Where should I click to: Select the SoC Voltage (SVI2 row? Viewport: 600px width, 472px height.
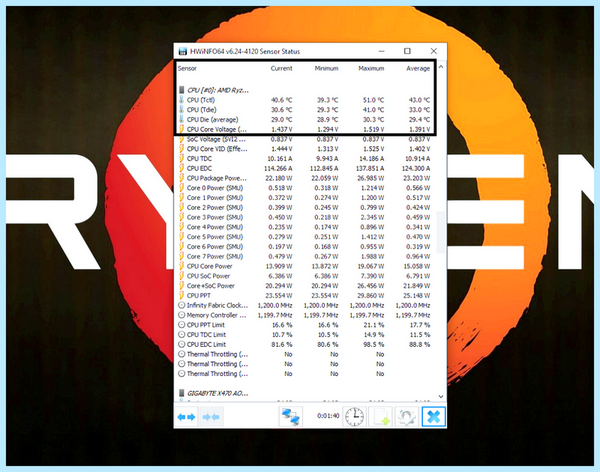[x=305, y=139]
